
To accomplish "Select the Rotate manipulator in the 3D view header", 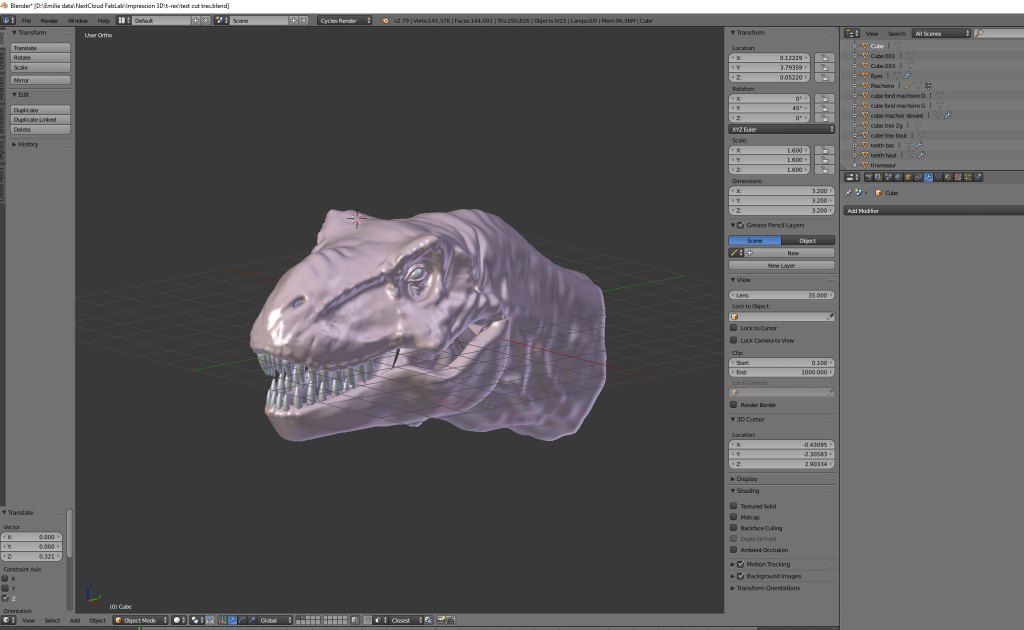I will (x=243, y=620).
